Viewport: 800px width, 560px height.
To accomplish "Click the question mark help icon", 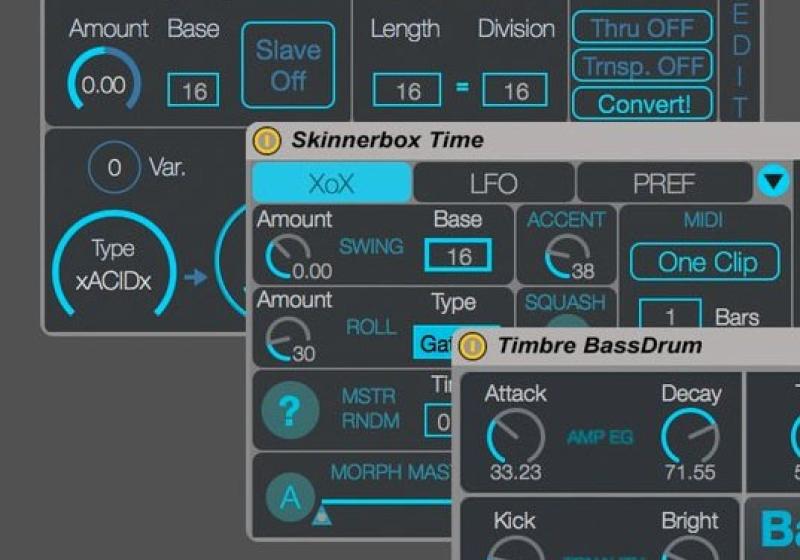I will point(290,410).
